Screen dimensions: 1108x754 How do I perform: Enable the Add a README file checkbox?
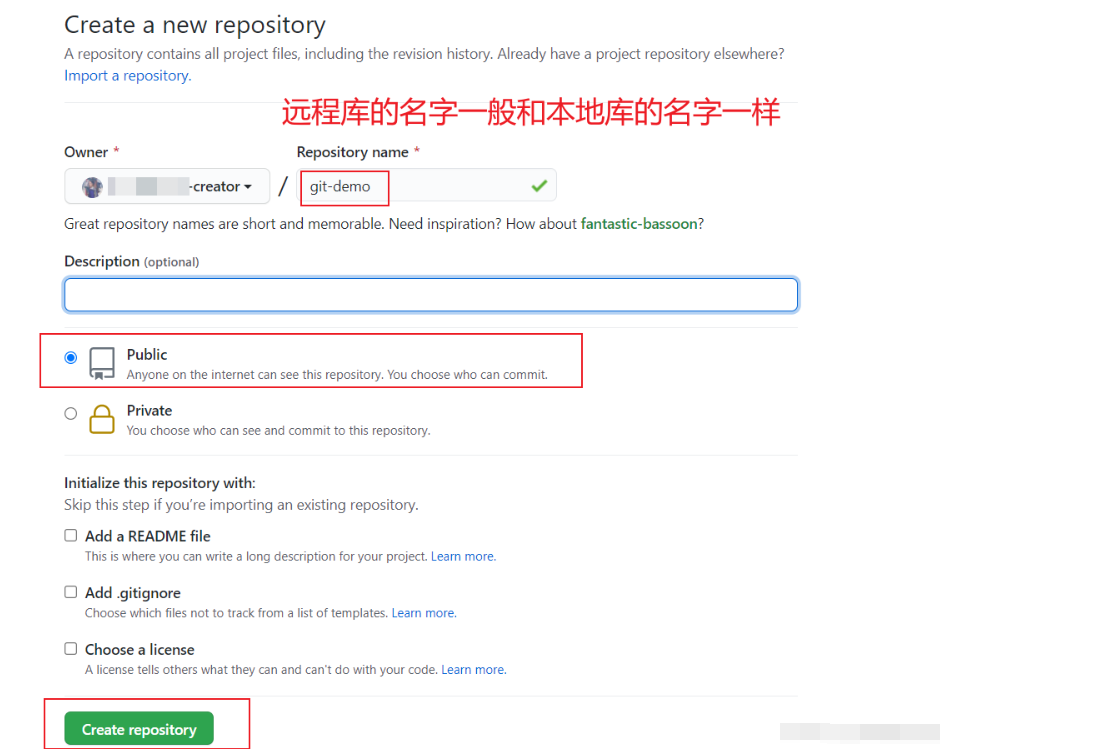point(71,536)
